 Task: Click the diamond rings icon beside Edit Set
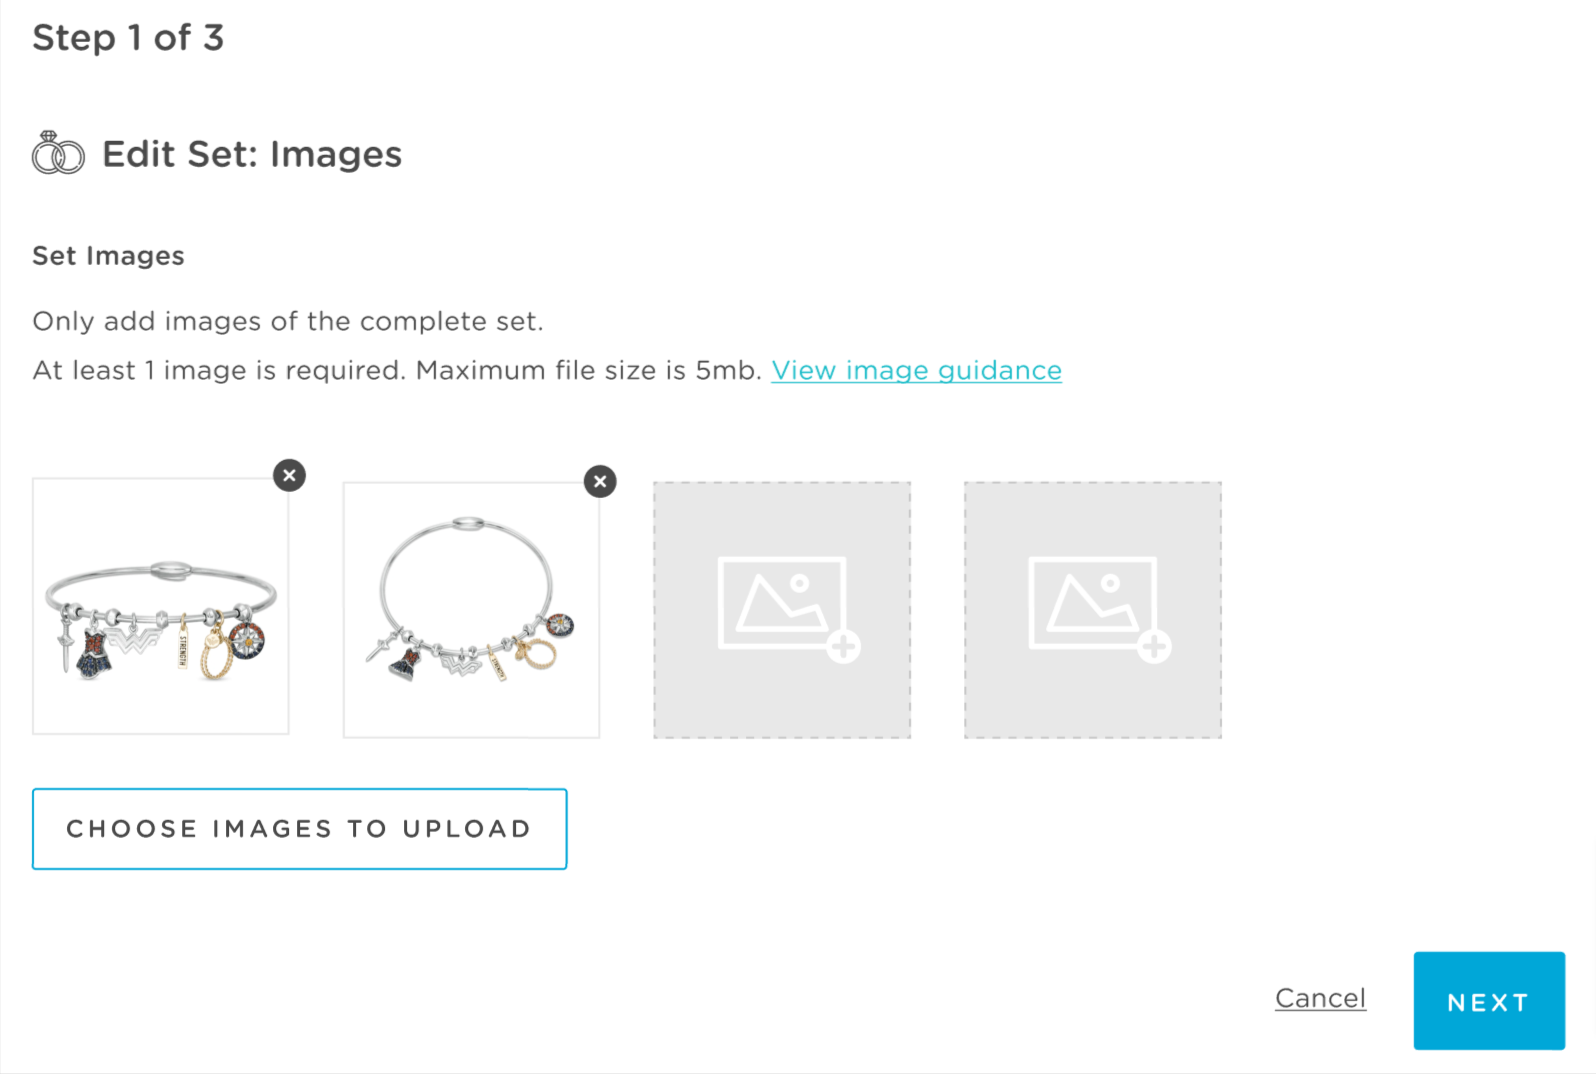pyautogui.click(x=58, y=153)
